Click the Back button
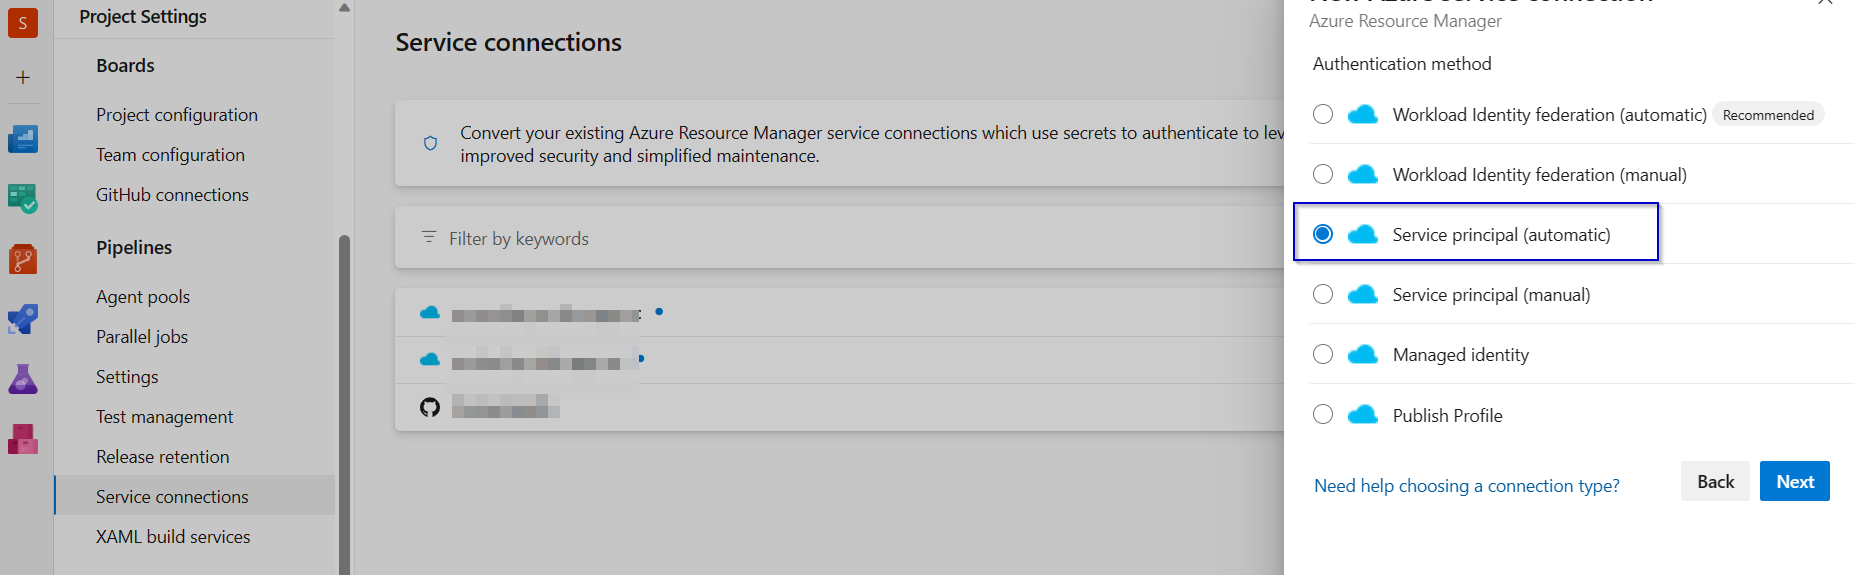This screenshot has width=1871, height=575. tap(1715, 481)
